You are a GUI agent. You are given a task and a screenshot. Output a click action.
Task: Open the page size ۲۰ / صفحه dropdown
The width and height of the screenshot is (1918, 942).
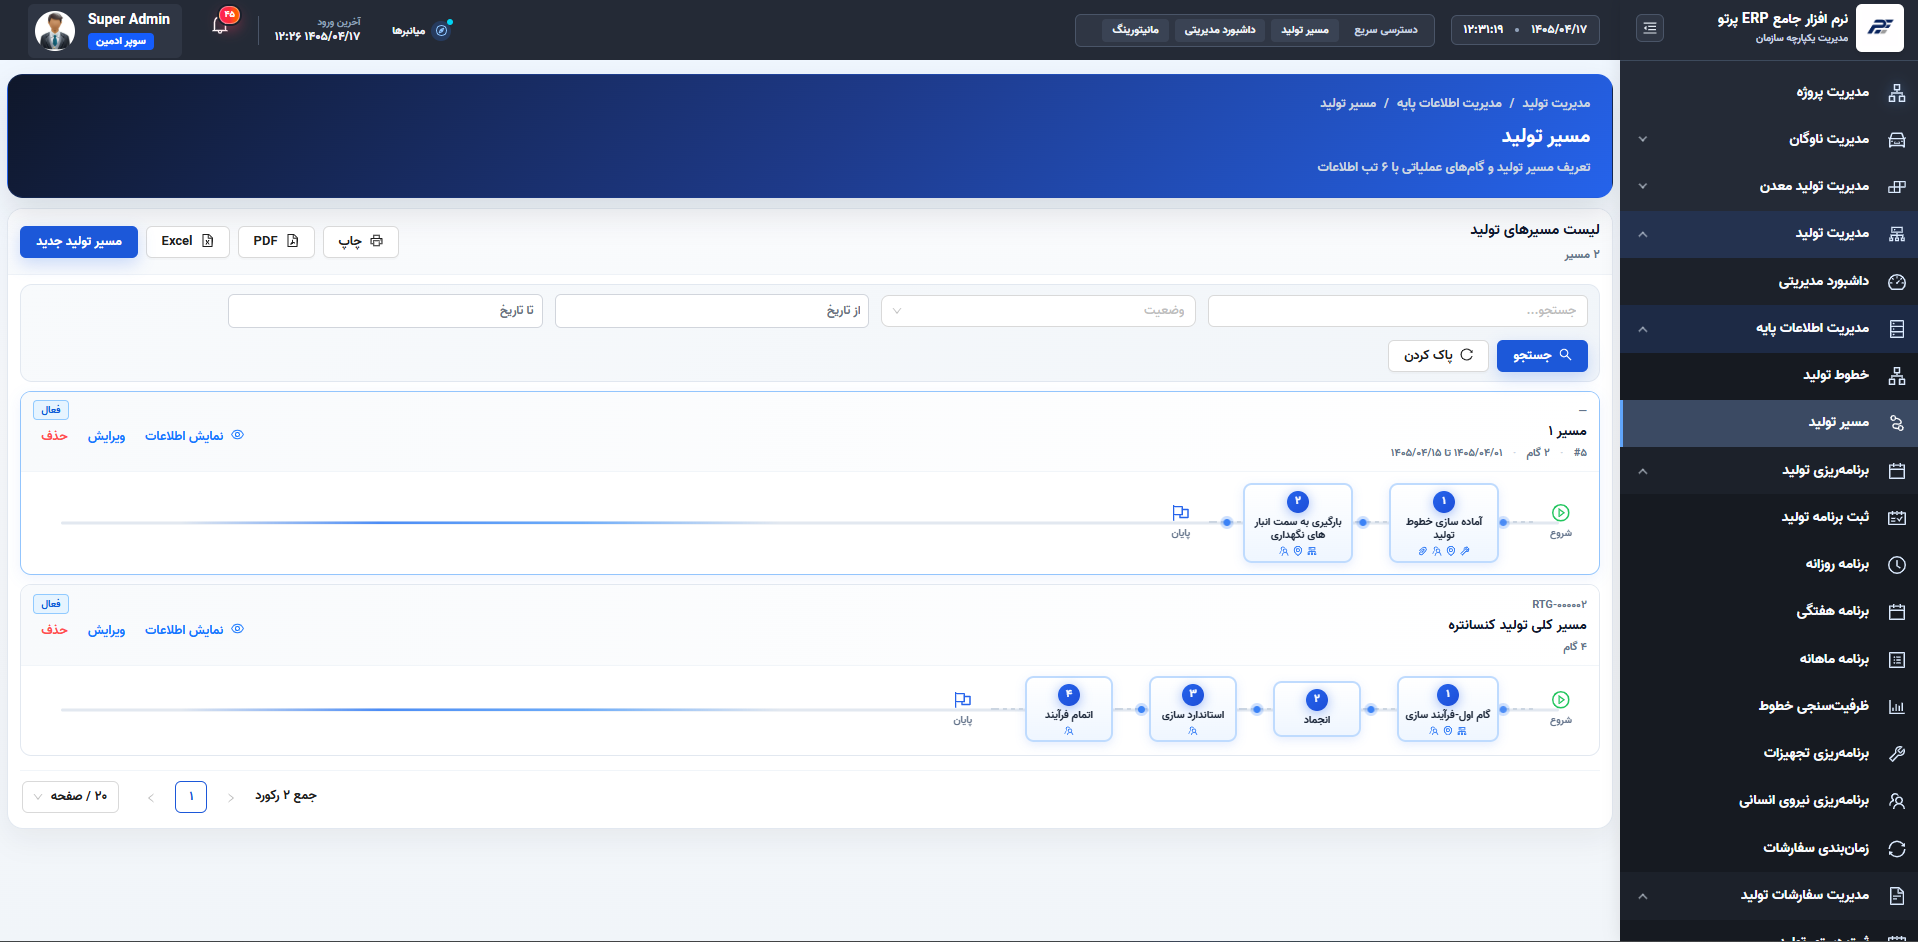click(70, 797)
